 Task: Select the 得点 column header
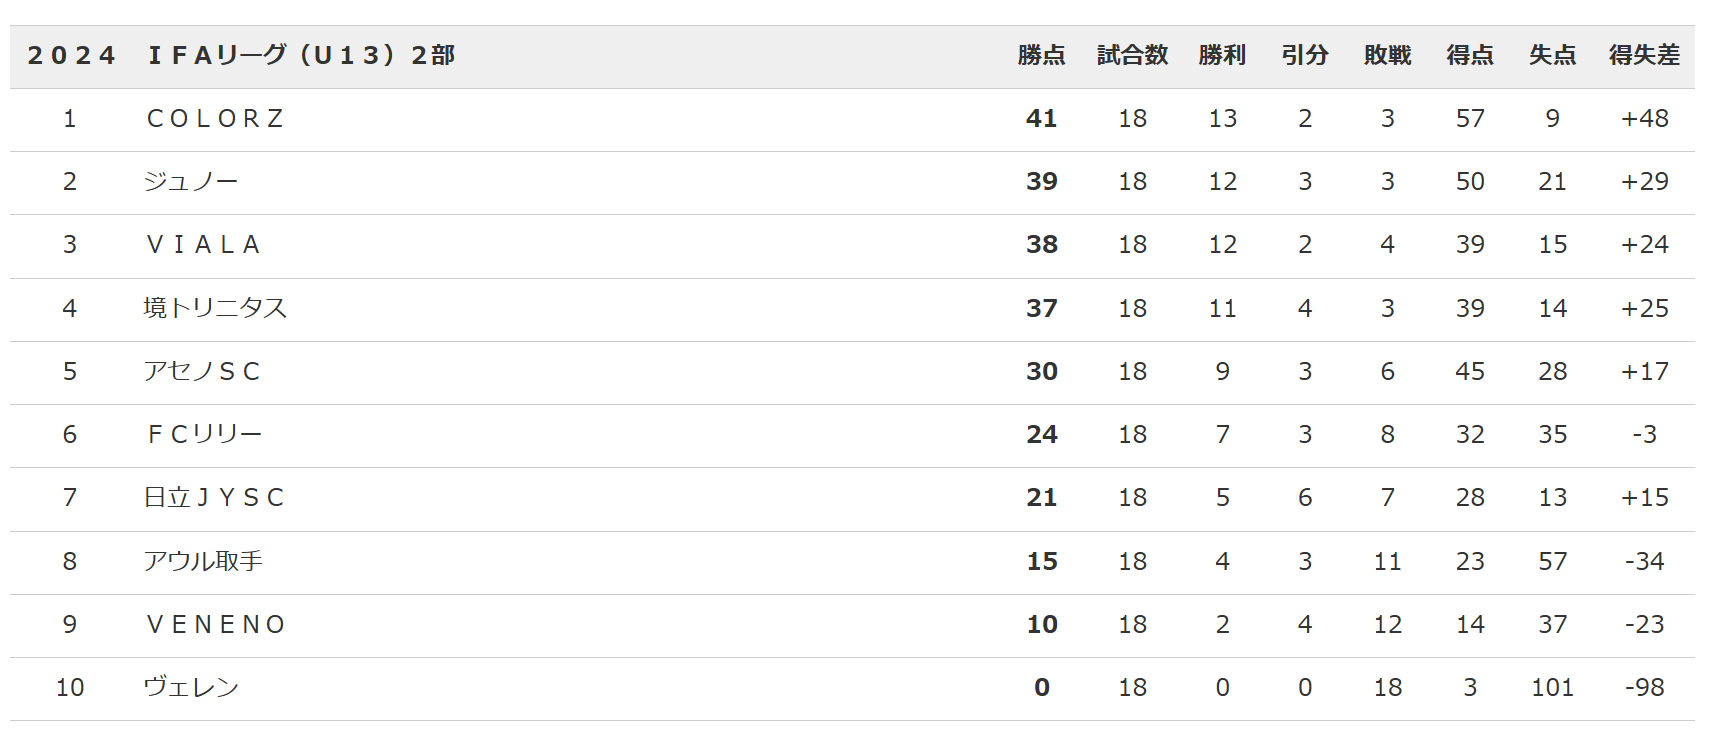click(1470, 55)
